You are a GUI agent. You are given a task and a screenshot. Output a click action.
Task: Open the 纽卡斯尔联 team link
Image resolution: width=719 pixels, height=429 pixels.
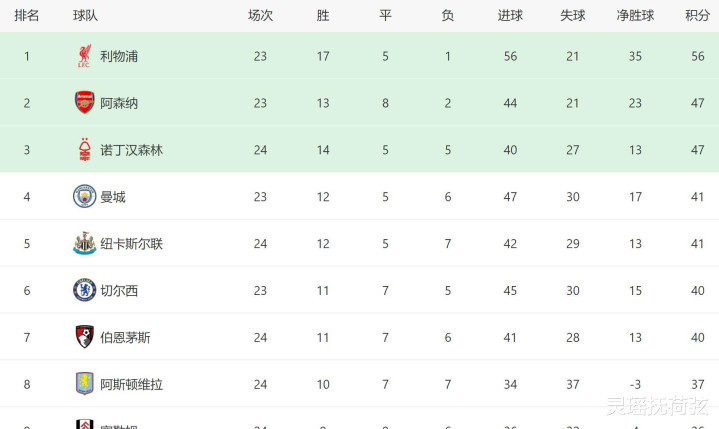tap(132, 243)
